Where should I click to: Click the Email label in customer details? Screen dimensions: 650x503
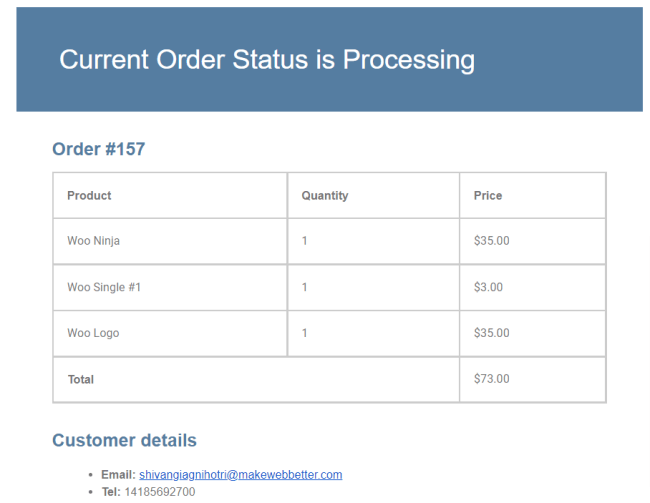coord(118,475)
